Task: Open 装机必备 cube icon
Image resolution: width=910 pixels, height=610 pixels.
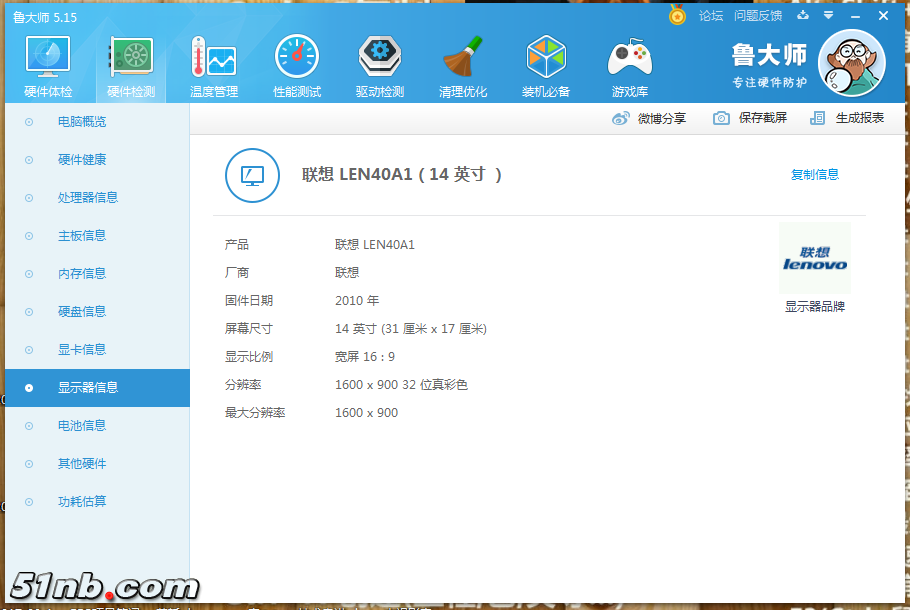Action: click(546, 66)
